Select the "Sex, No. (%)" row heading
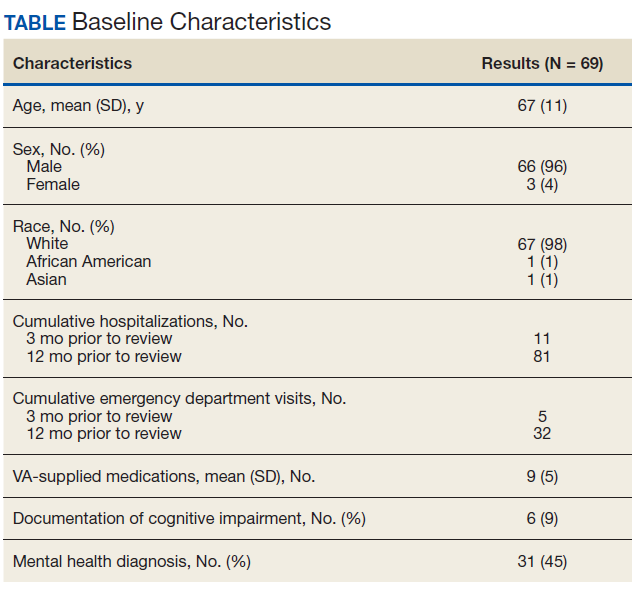 tap(59, 149)
